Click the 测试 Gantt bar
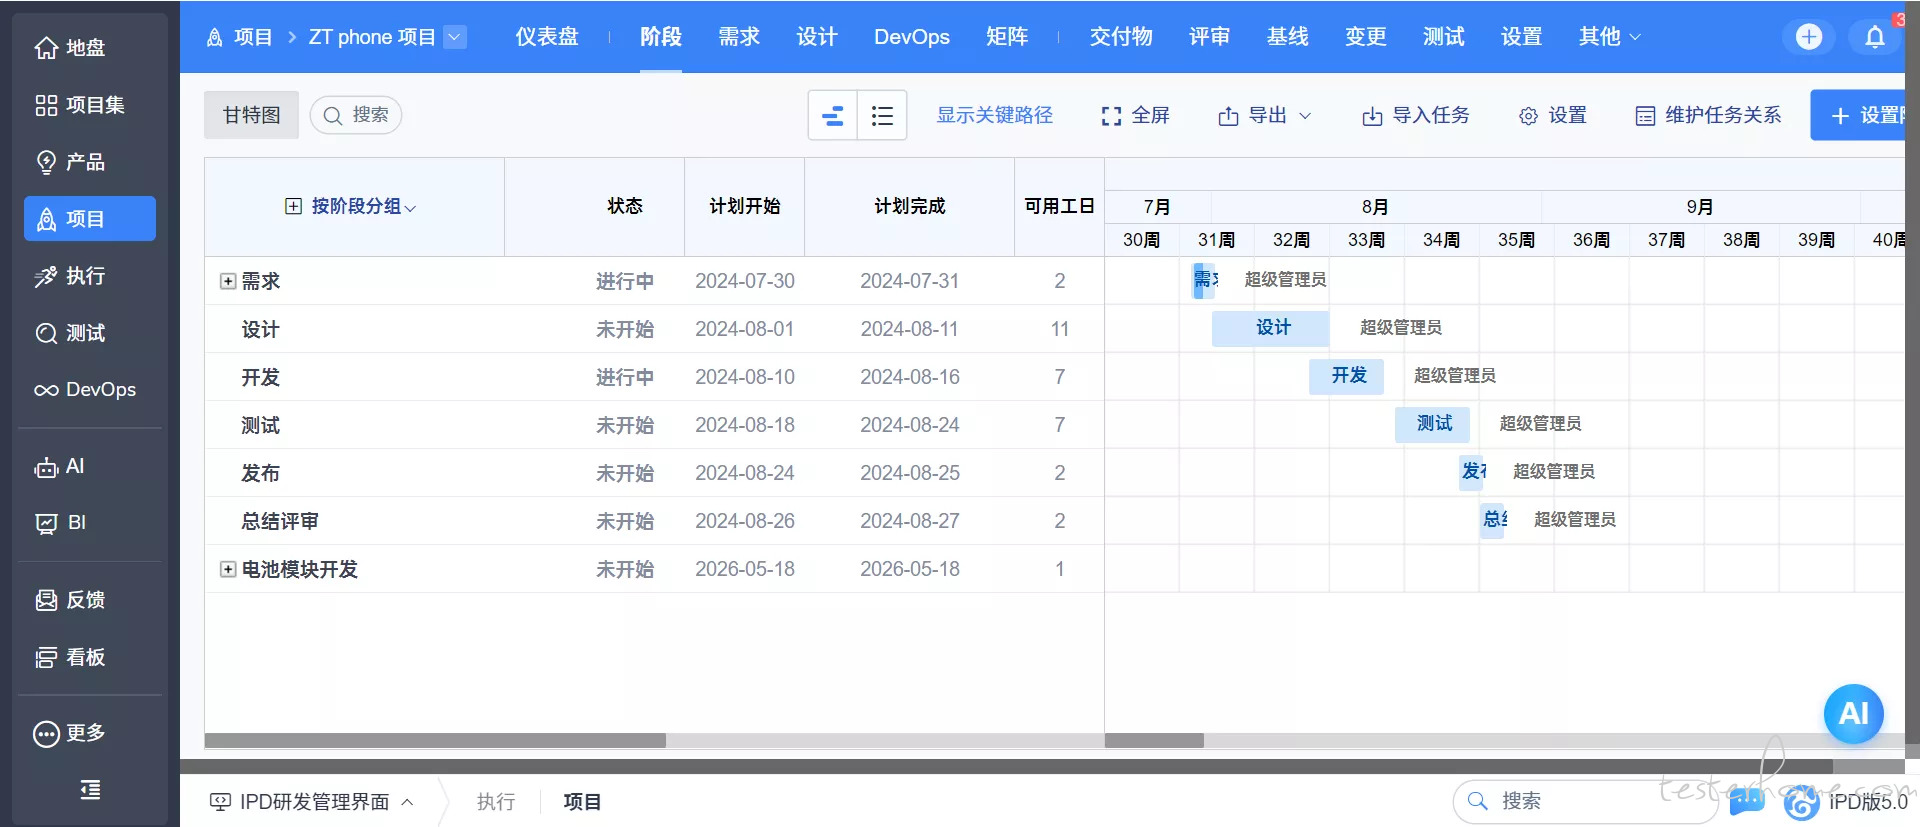Image resolution: width=1920 pixels, height=827 pixels. 1432,424
